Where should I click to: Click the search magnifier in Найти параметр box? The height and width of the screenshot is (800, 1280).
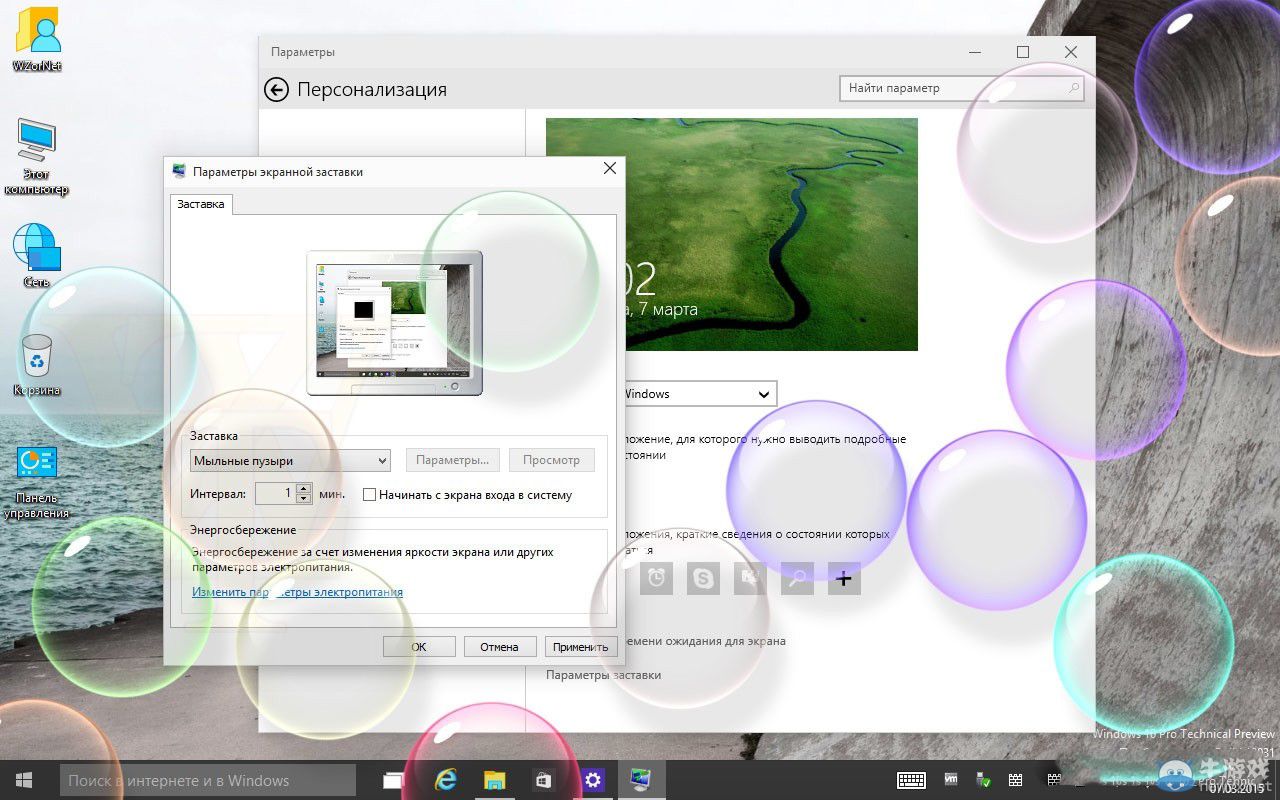(1074, 88)
